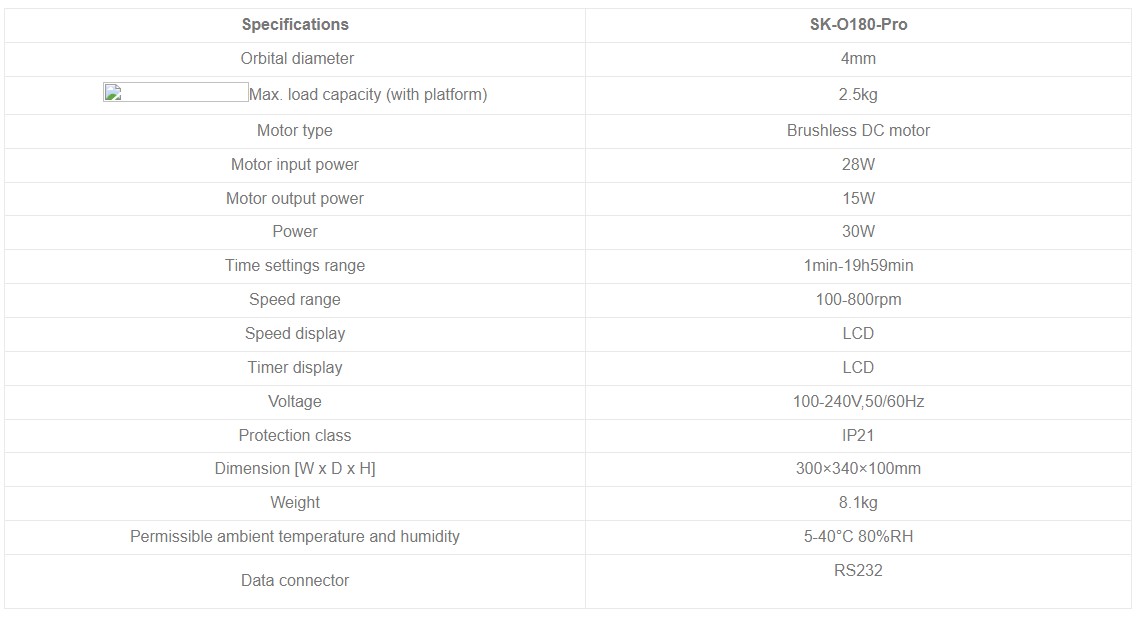The image size is (1141, 619).
Task: Click the Max. load capacity label text
Action: coord(368,95)
